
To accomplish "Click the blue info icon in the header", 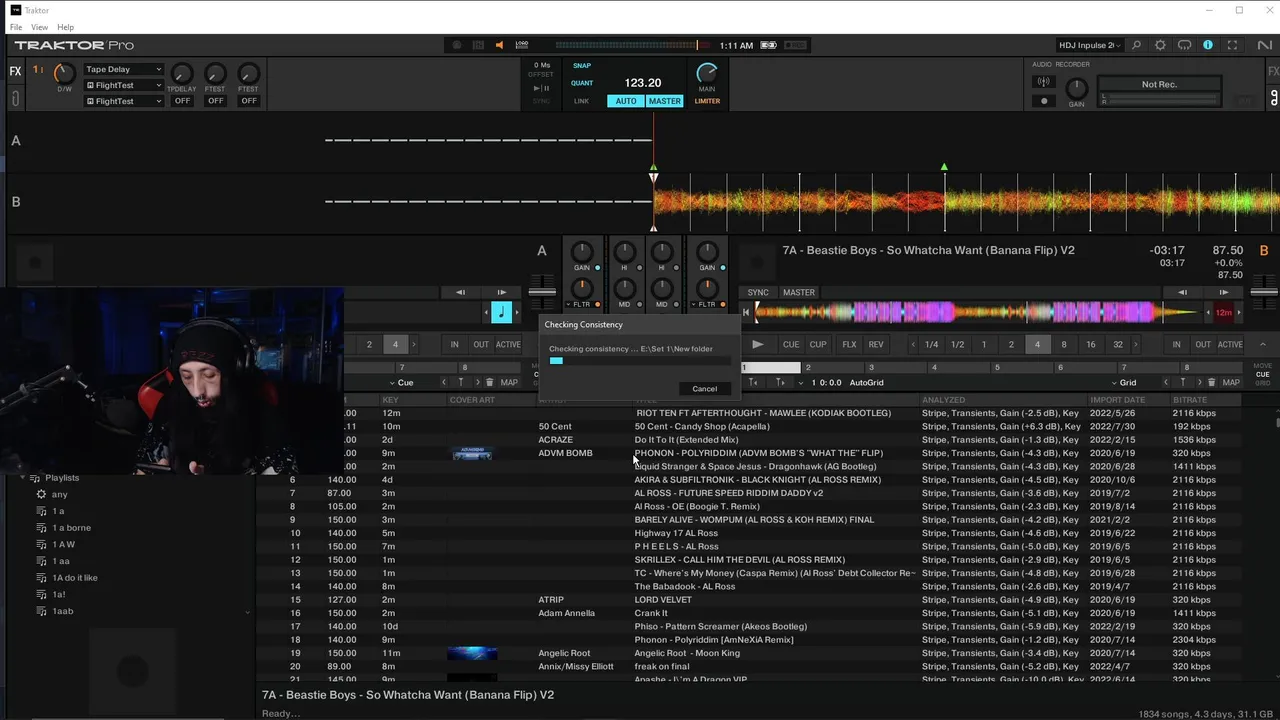I will (1208, 45).
